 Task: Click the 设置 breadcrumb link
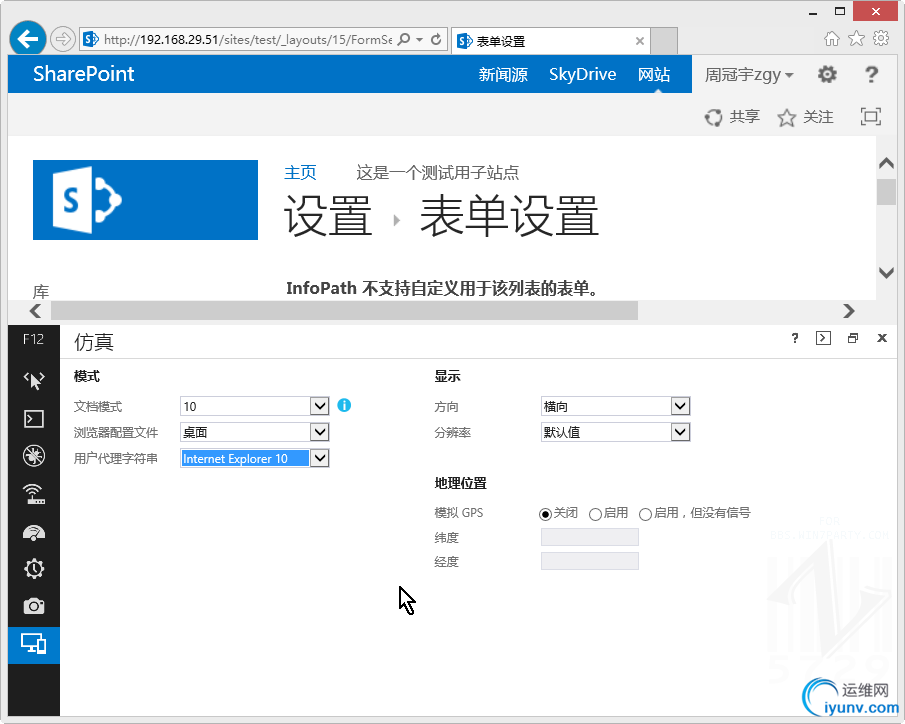click(x=328, y=215)
